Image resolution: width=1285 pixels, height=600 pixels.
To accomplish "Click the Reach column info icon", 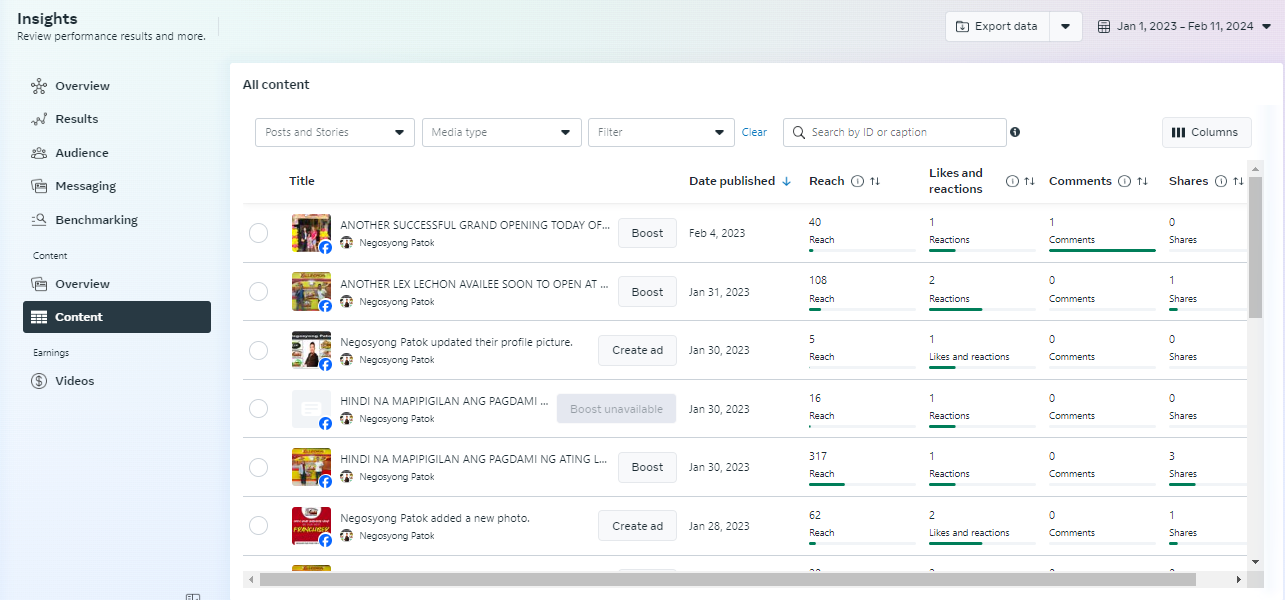I will coord(857,181).
